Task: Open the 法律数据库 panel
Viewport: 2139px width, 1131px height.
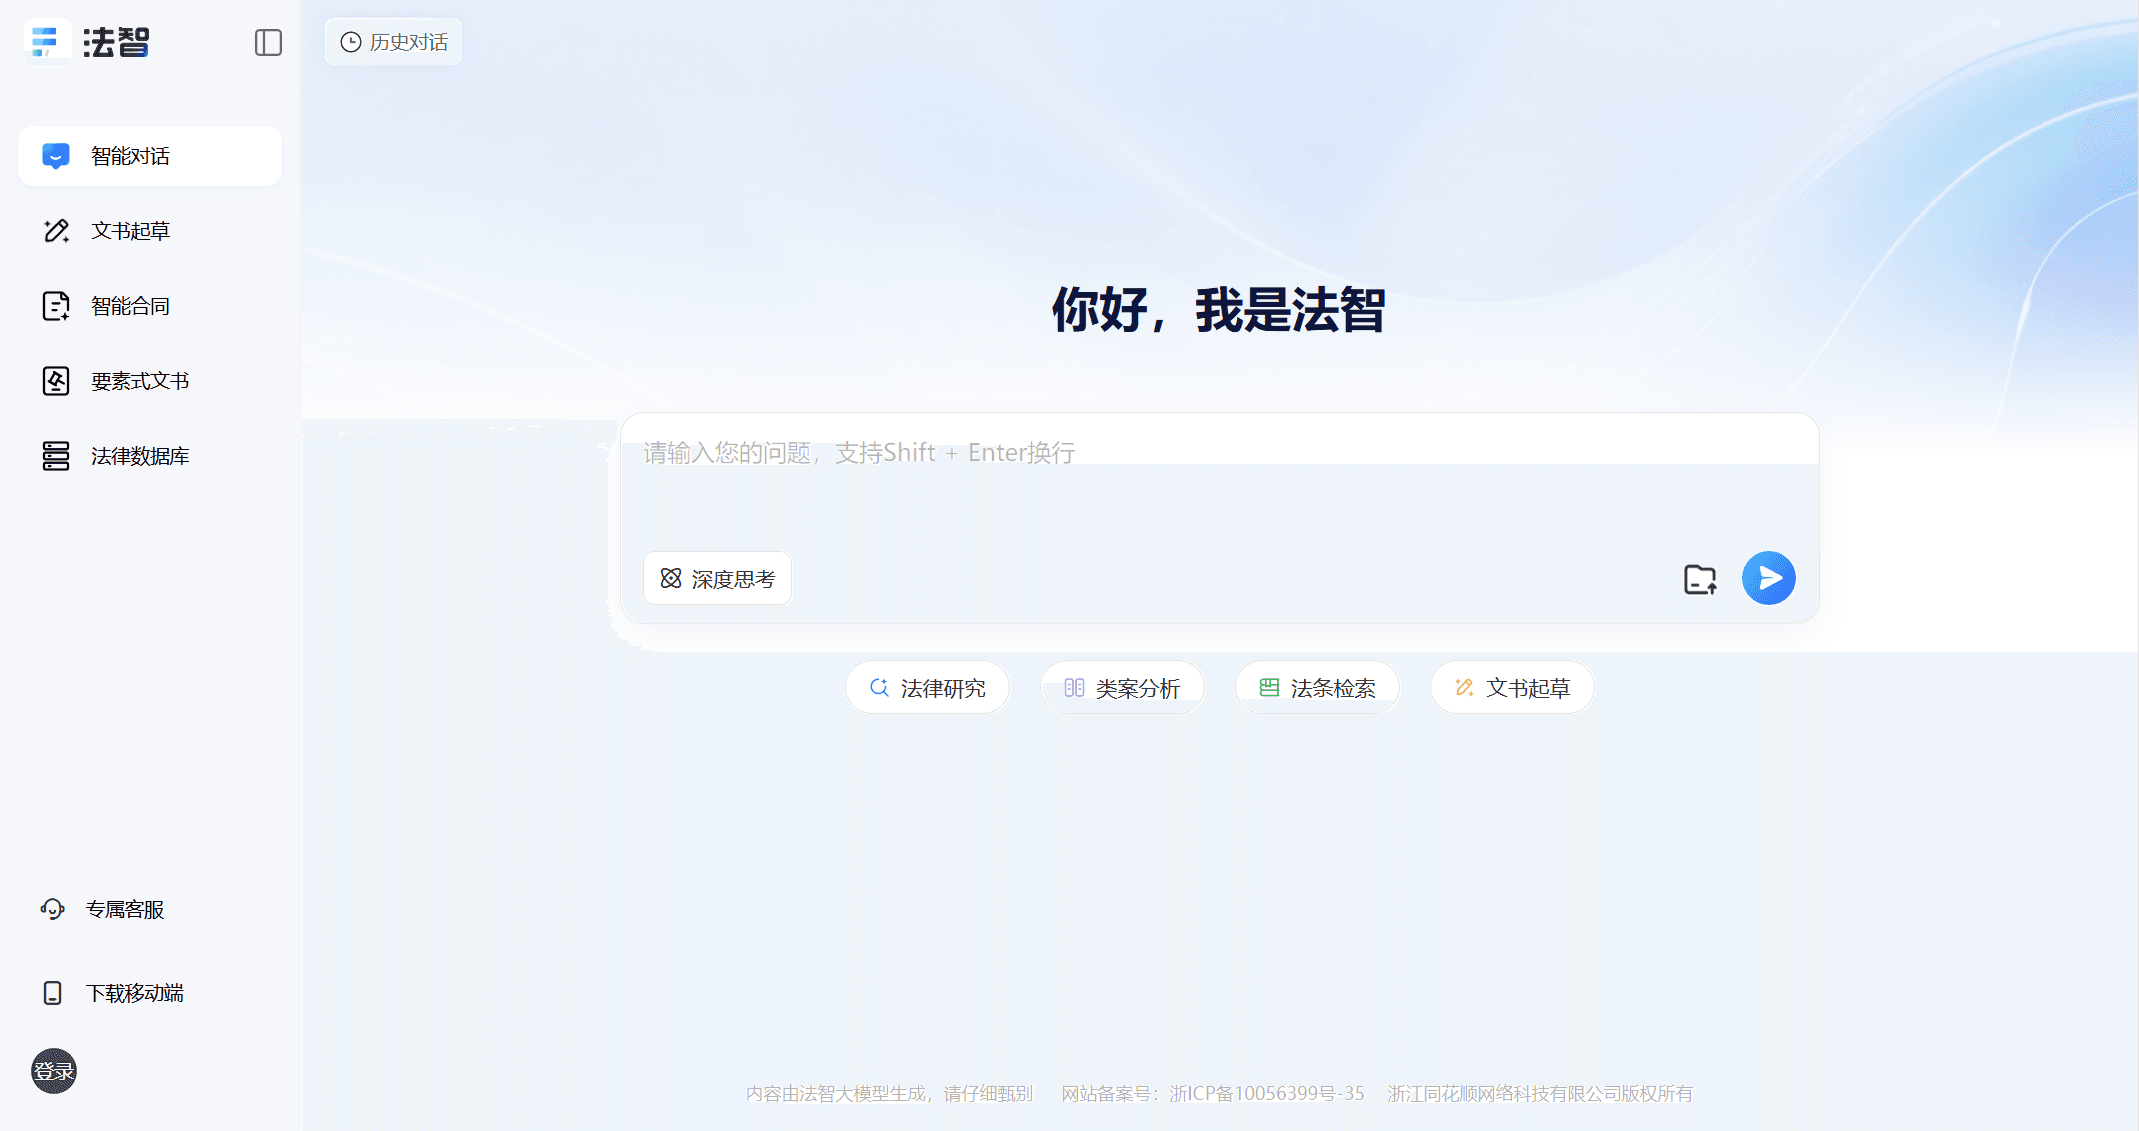Action: click(136, 455)
